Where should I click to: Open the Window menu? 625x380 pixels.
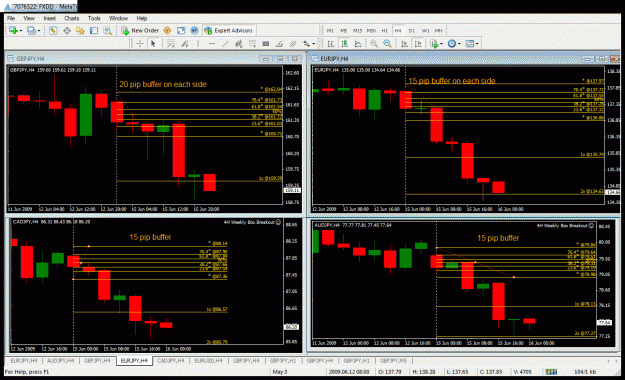click(118, 18)
